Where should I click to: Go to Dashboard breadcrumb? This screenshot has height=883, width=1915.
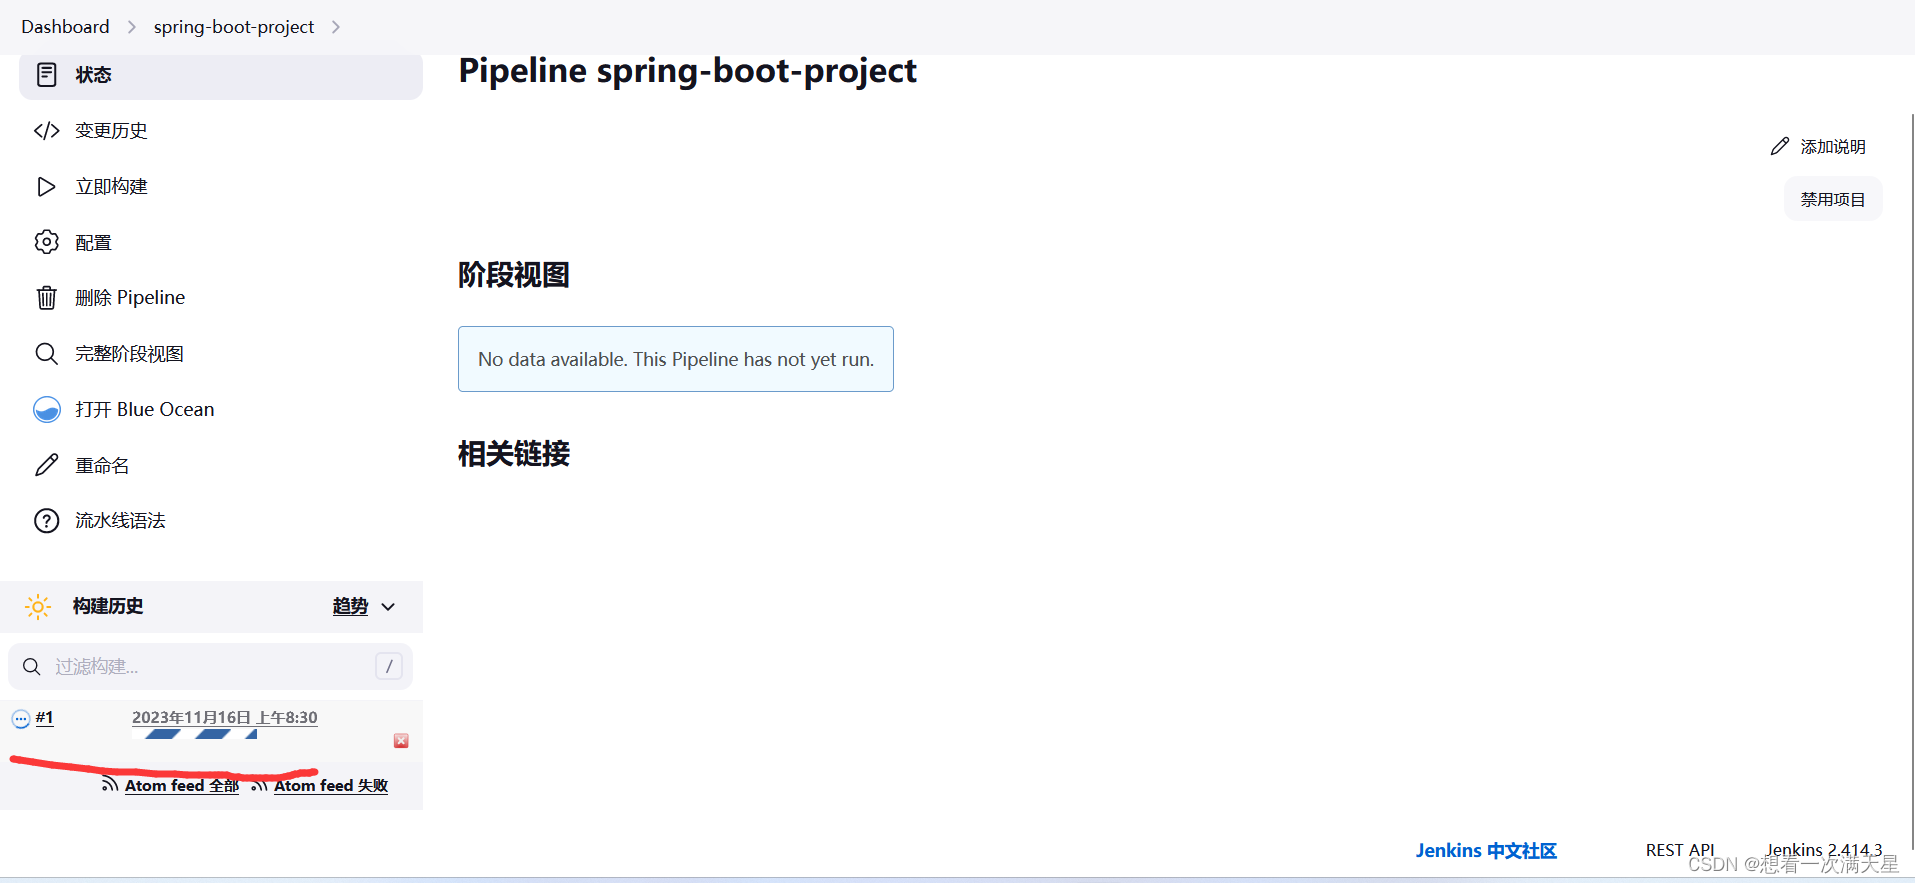click(65, 27)
